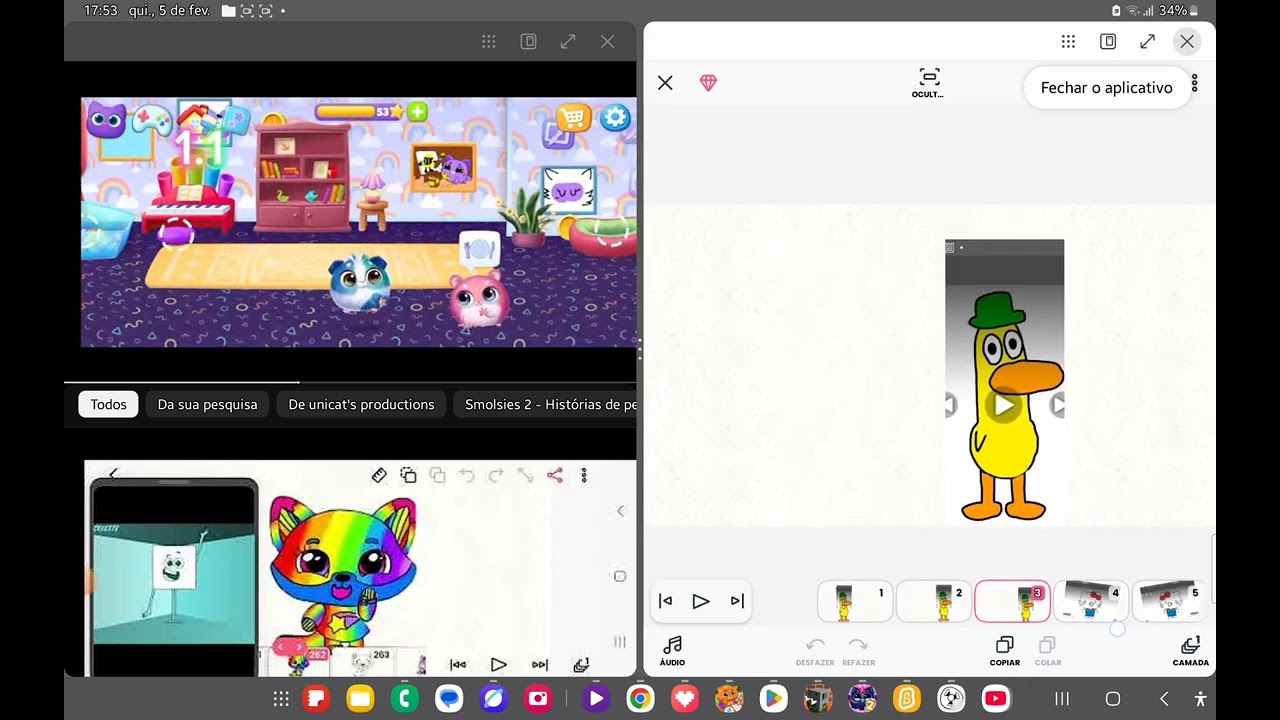Viewport: 1280px width, 720px height.
Task: Tap the Android back navigation button
Action: (x=1163, y=699)
